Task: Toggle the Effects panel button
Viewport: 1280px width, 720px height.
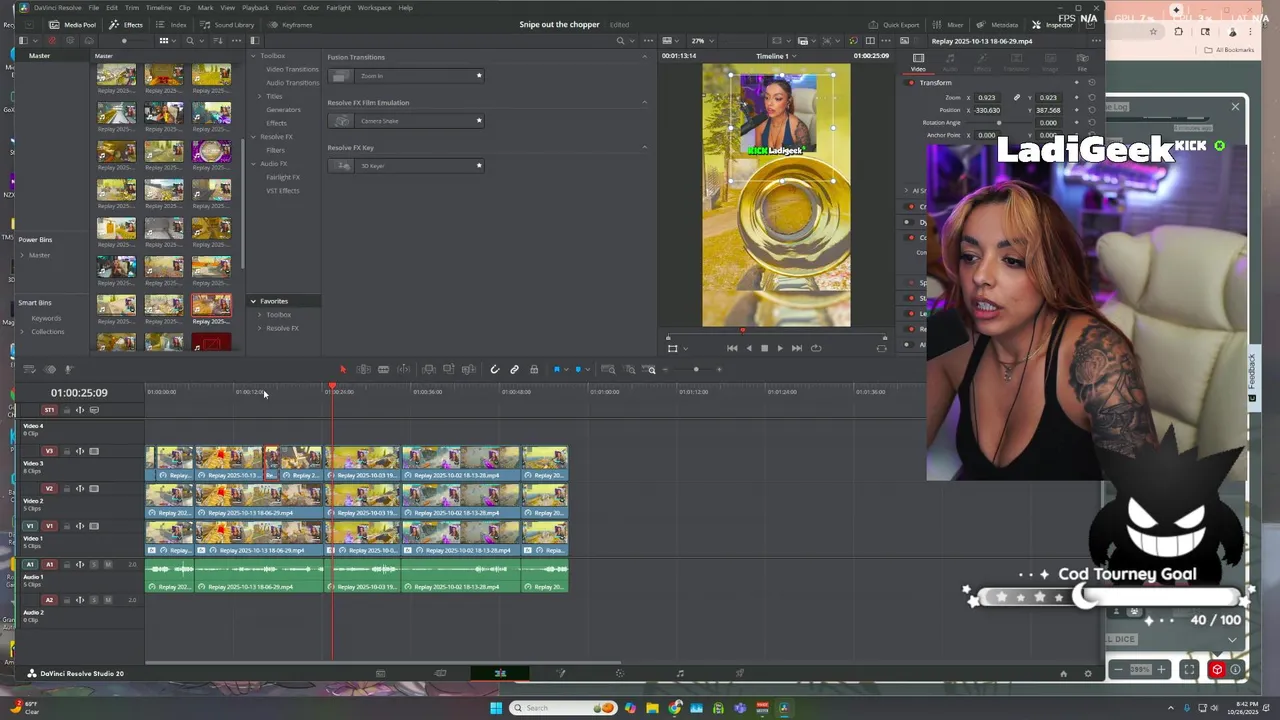Action: (126, 24)
